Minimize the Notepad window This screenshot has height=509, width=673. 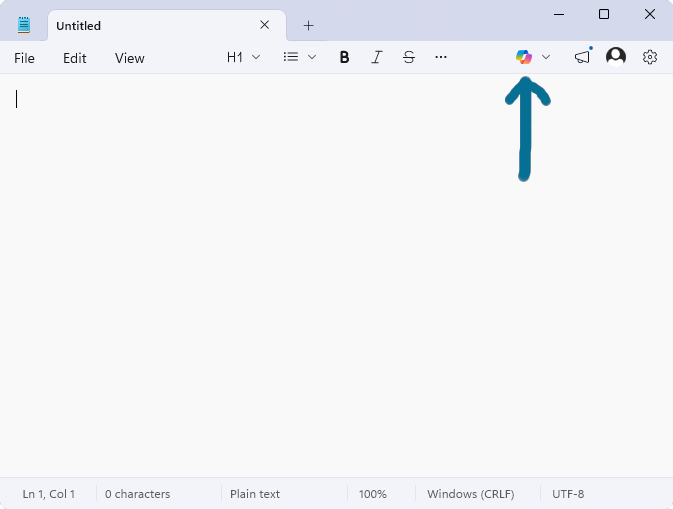[x=559, y=14]
